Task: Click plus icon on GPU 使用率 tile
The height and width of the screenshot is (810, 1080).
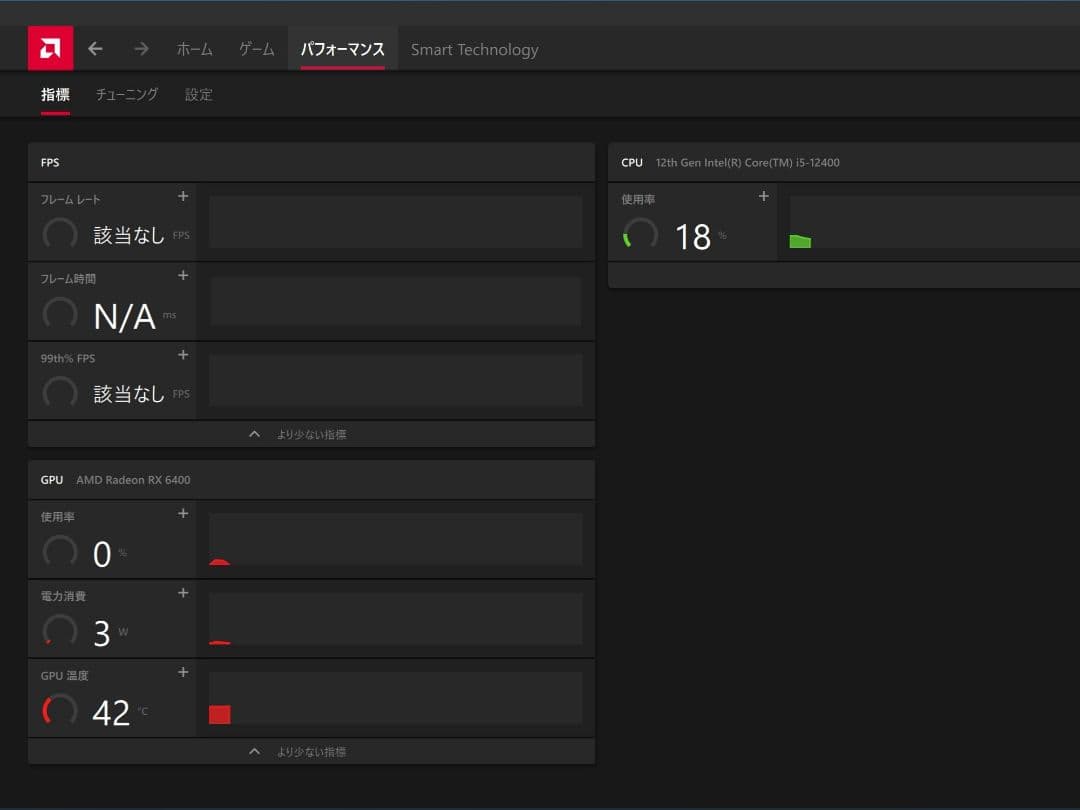Action: tap(183, 514)
